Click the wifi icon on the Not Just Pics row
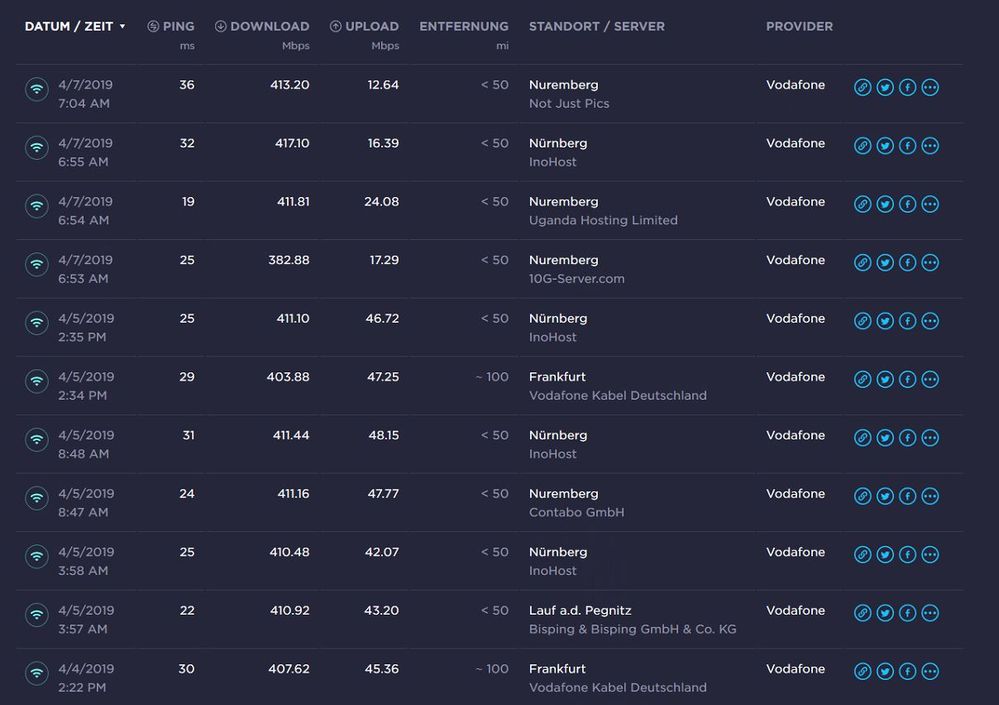Screen dimensions: 999x705 click(x=37, y=89)
